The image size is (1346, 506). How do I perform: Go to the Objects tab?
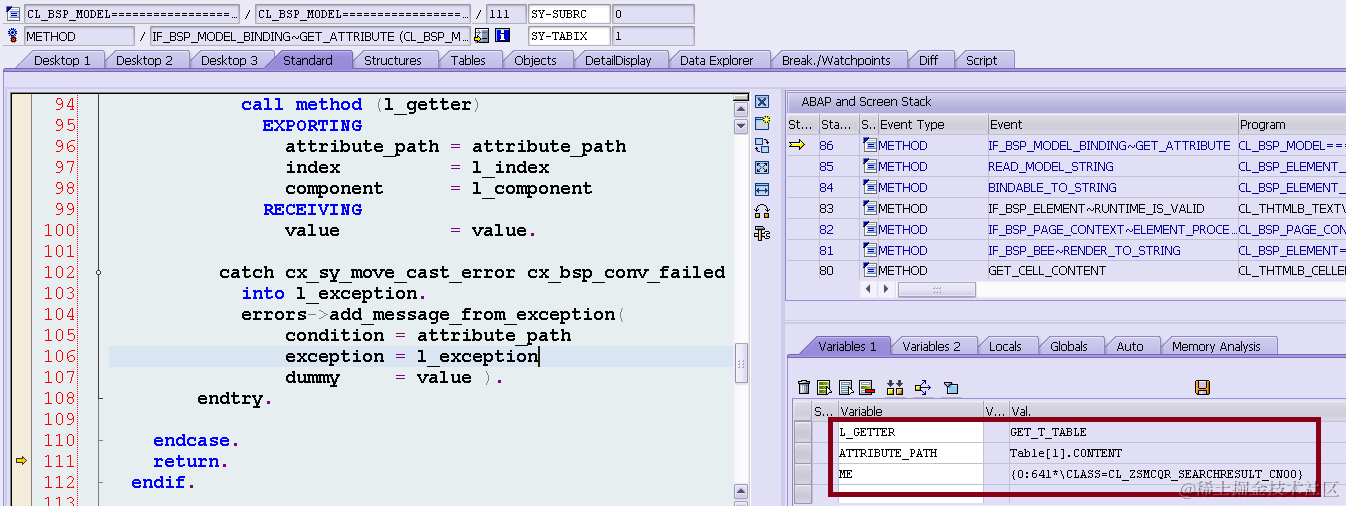535,60
